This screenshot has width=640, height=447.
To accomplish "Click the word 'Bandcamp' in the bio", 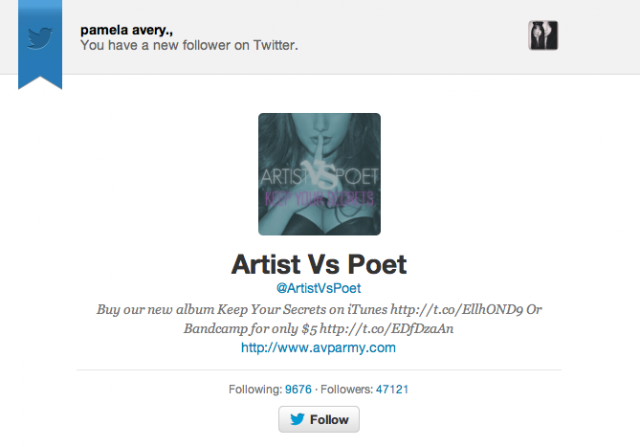I will 209,329.
